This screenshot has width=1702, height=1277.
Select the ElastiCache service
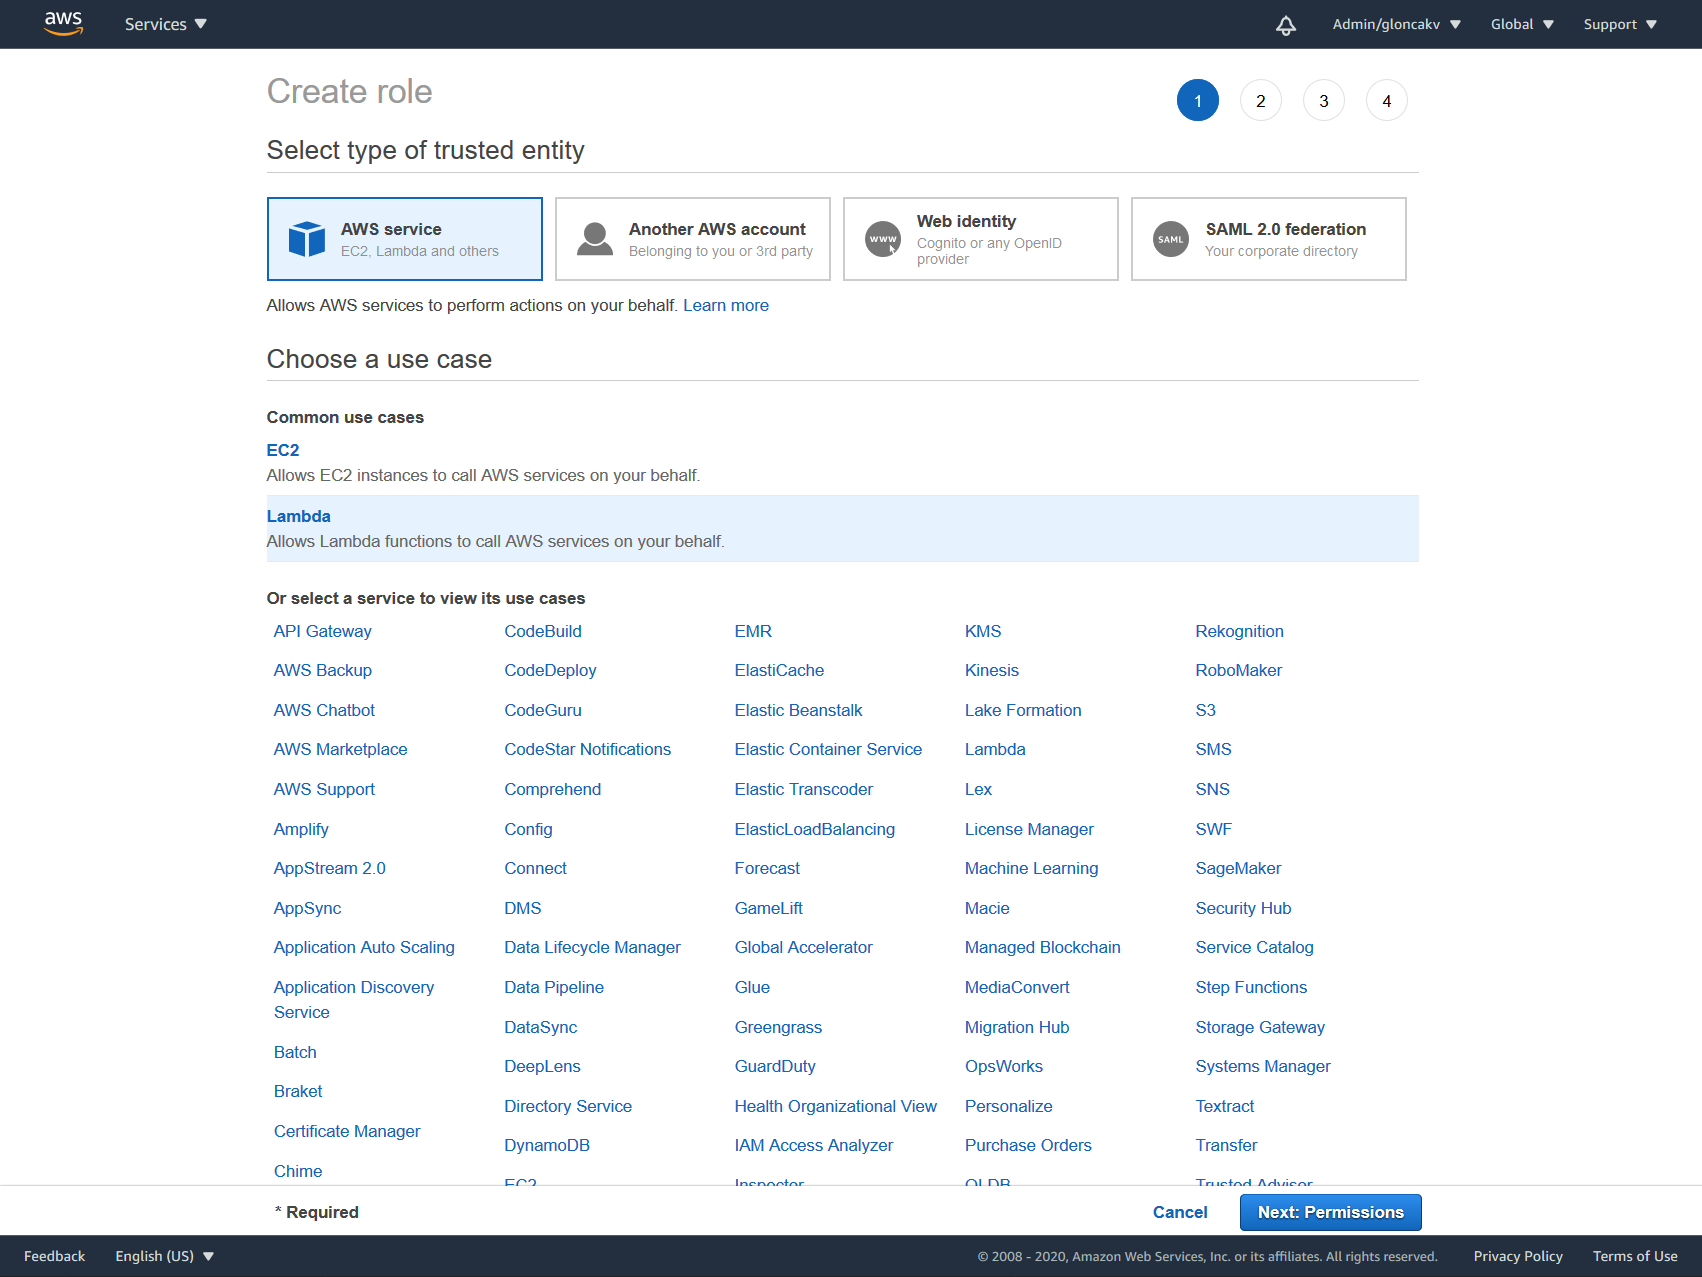[x=779, y=670]
